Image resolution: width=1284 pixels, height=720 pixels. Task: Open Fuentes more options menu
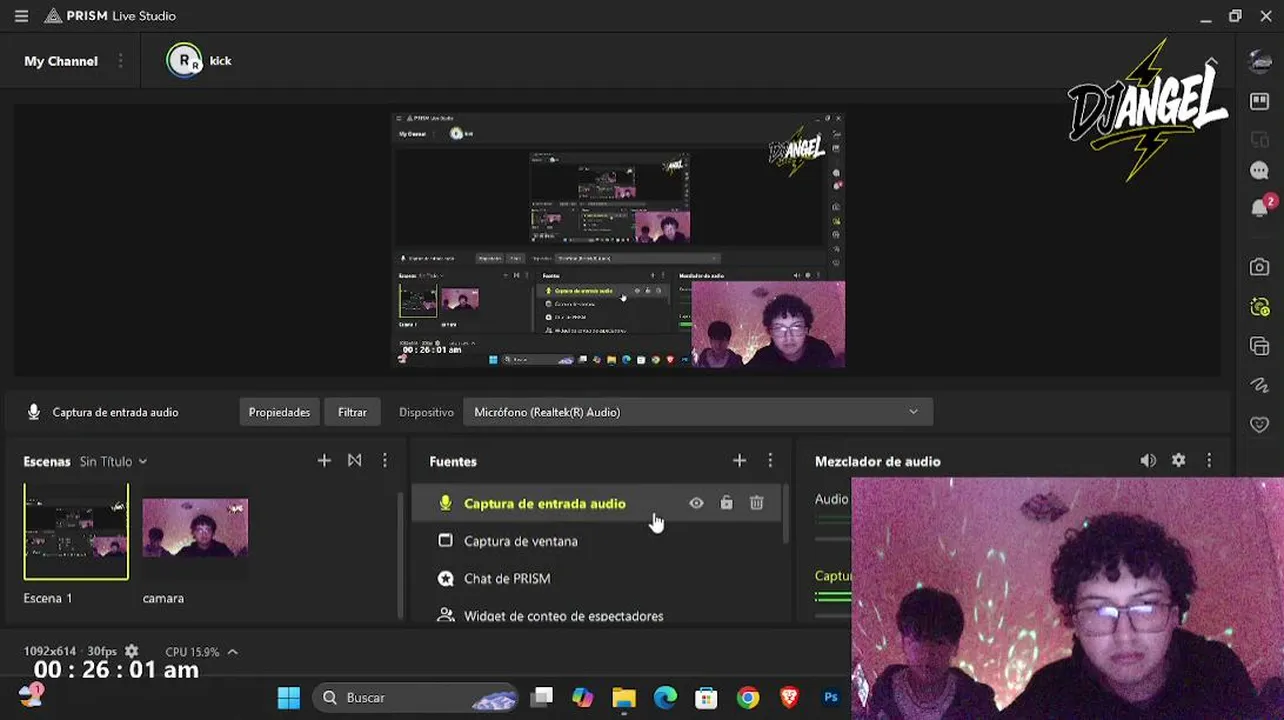pyautogui.click(x=770, y=460)
